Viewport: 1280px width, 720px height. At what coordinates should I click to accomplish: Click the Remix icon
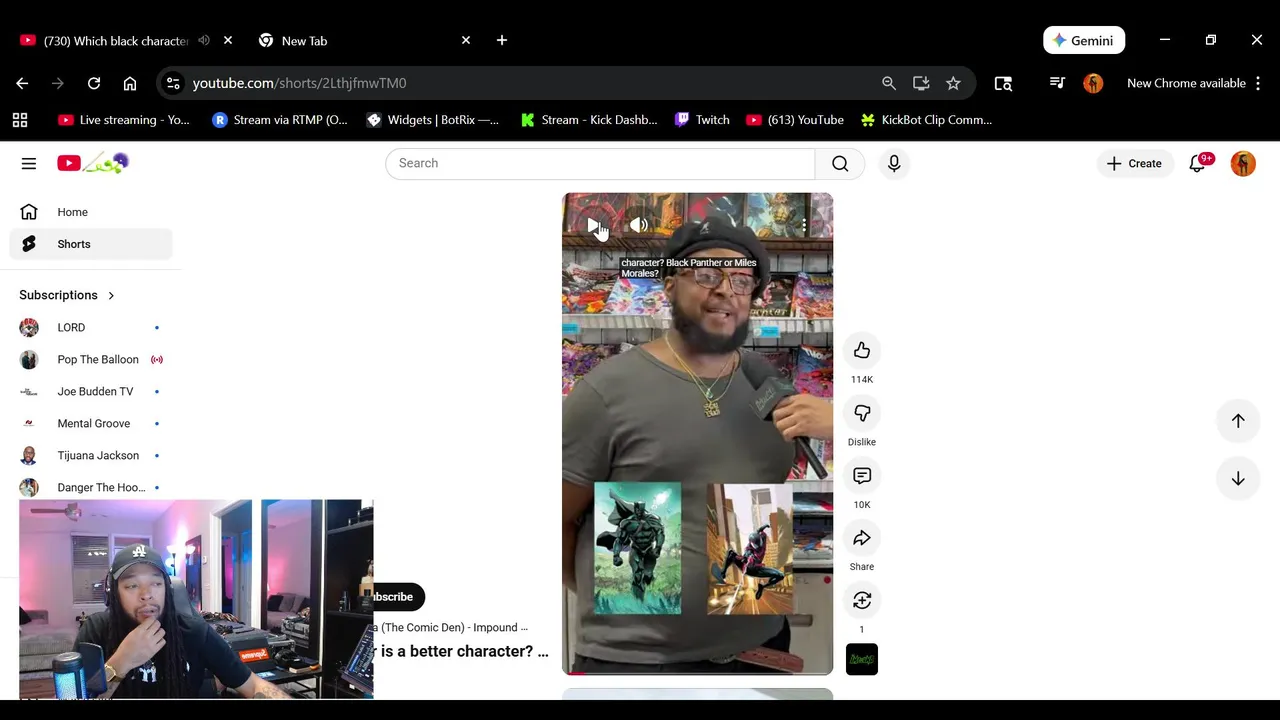[862, 601]
